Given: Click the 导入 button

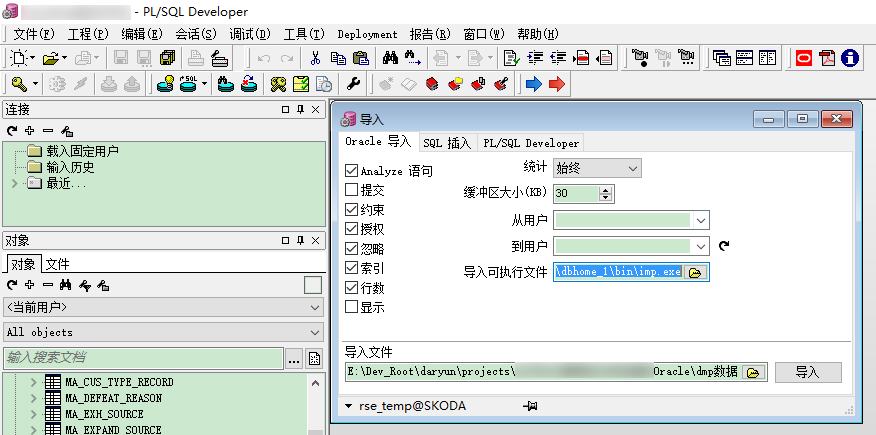Looking at the screenshot, I should click(x=808, y=372).
